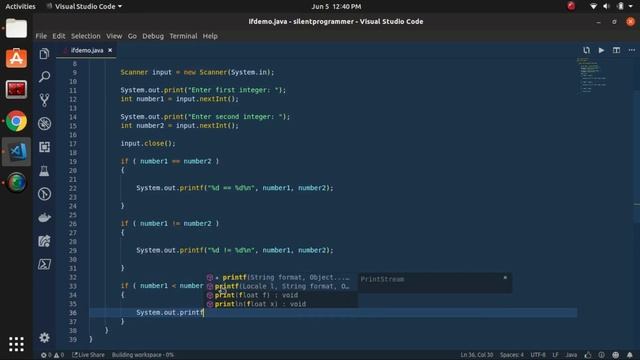640x360 pixels.
Task: Split the editor to the right
Action: (616, 50)
